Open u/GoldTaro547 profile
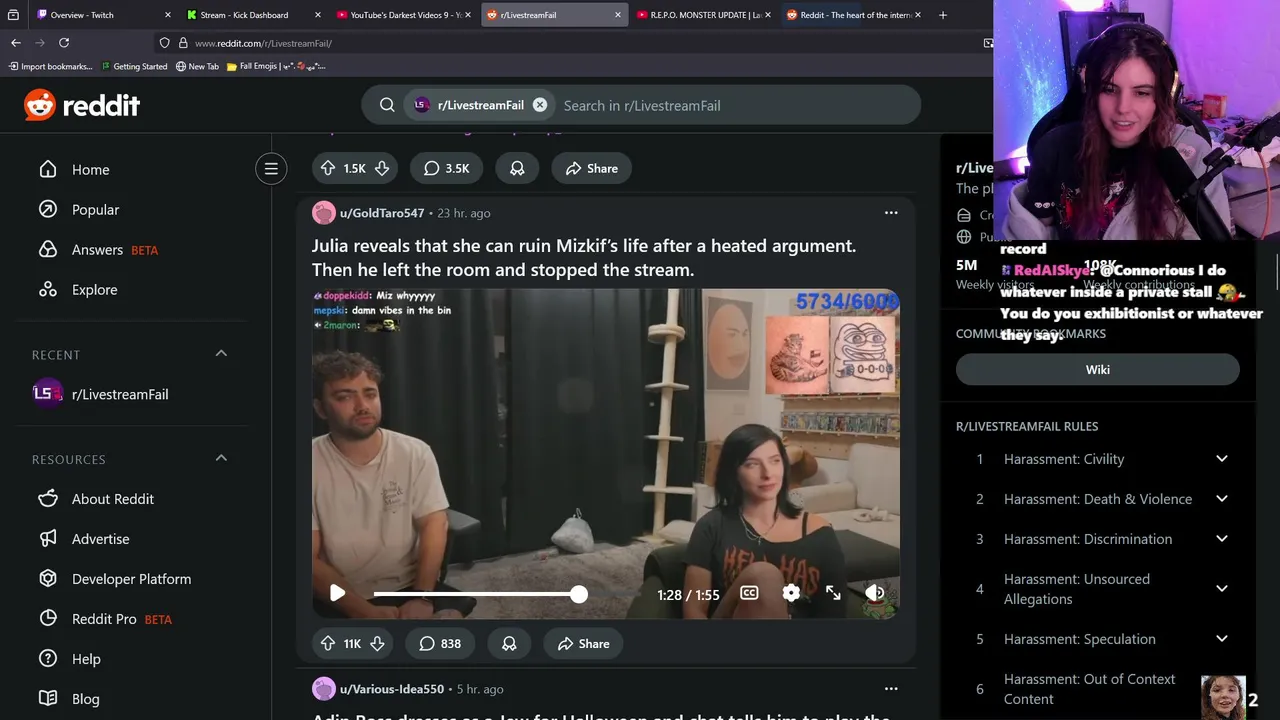Image resolution: width=1280 pixels, height=720 pixels. point(382,213)
